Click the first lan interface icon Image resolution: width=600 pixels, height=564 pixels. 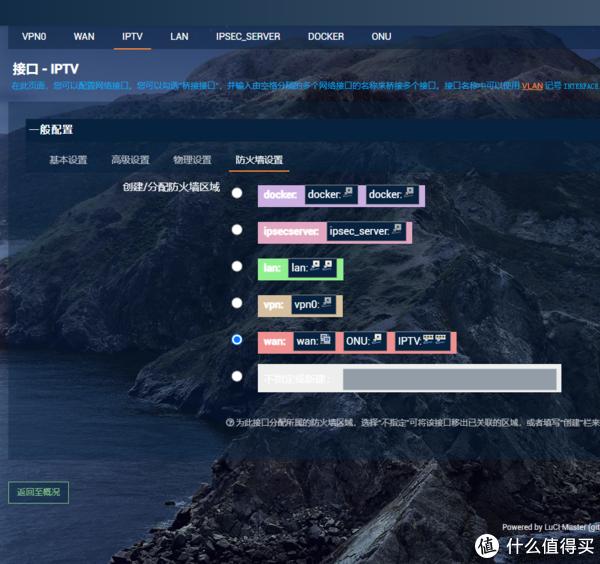315,266
